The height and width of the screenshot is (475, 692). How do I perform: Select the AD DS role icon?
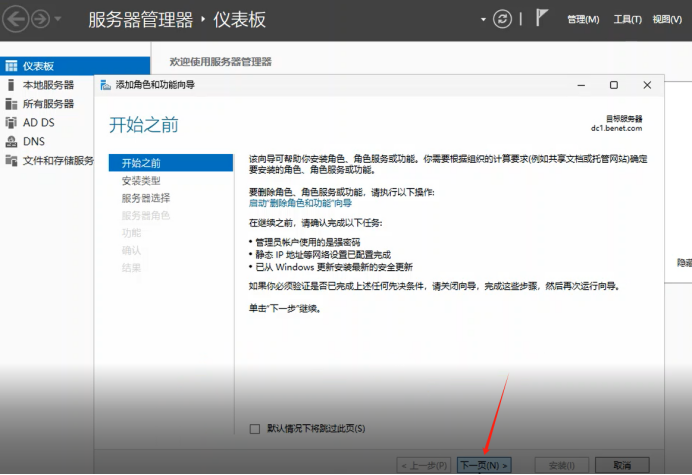(x=11, y=122)
